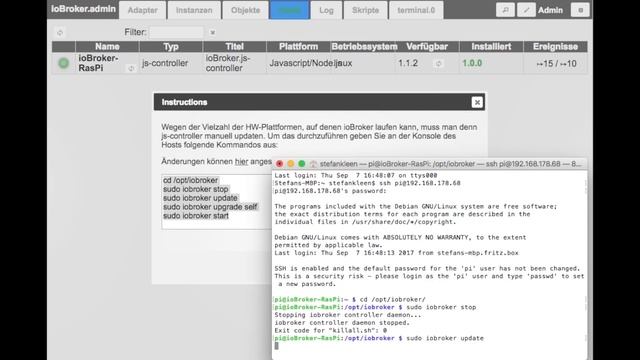Click the pencil edit icon beside Admin
Screen dimensions: 640x360
click(x=526, y=10)
